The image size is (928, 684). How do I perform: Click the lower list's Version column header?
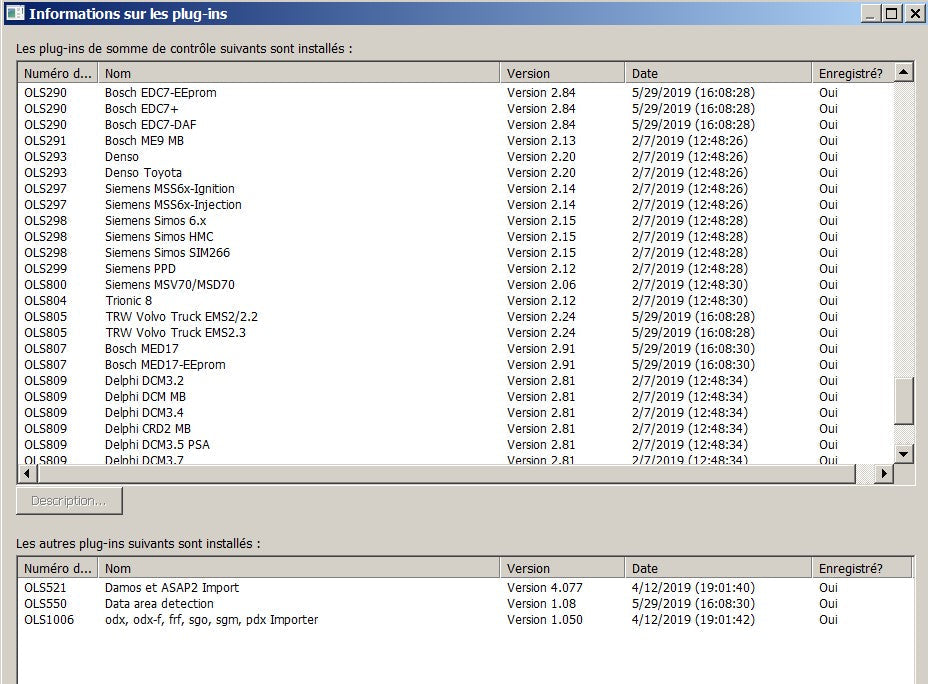[562, 568]
